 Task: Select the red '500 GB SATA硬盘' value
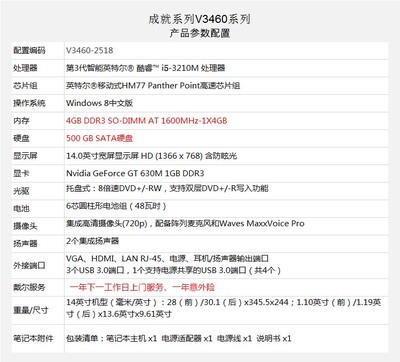coord(100,138)
